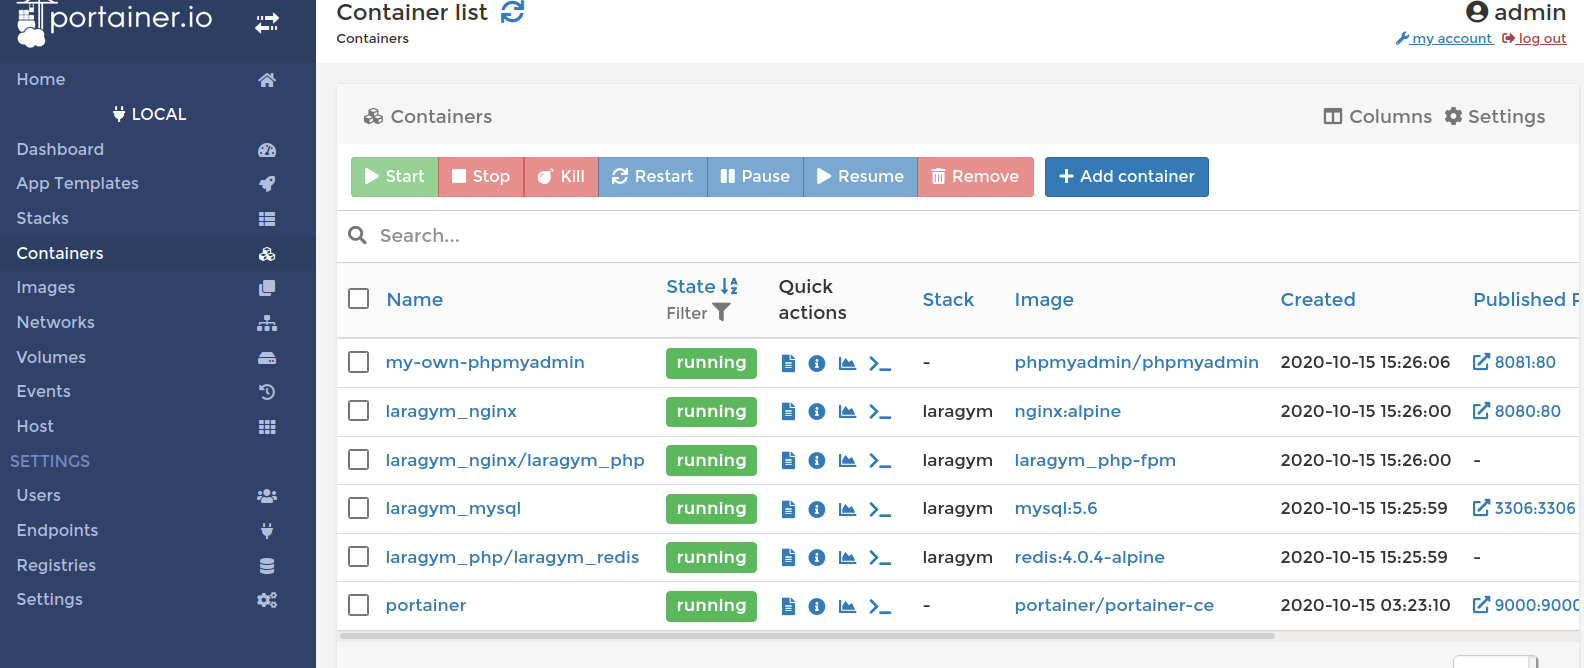Click the Stop button

(x=481, y=177)
